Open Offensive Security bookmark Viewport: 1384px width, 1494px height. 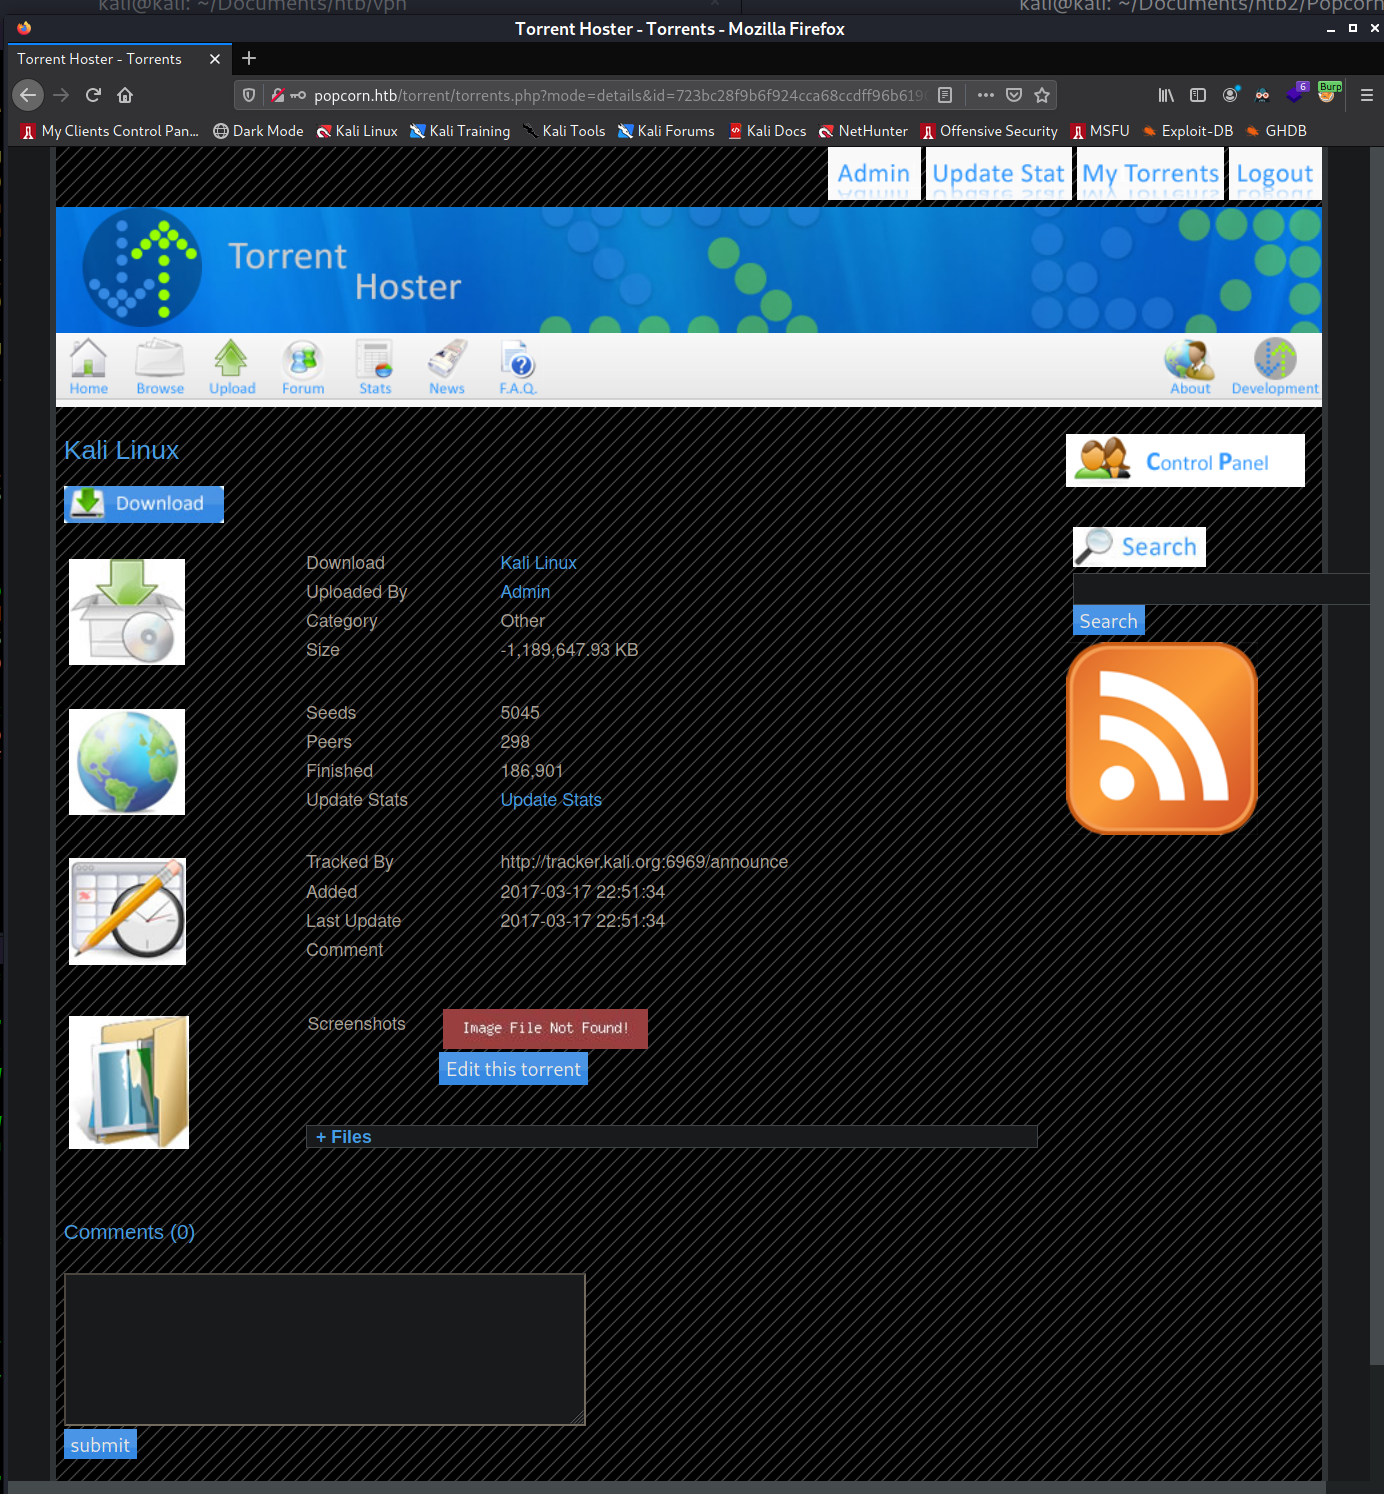pyautogui.click(x=989, y=131)
